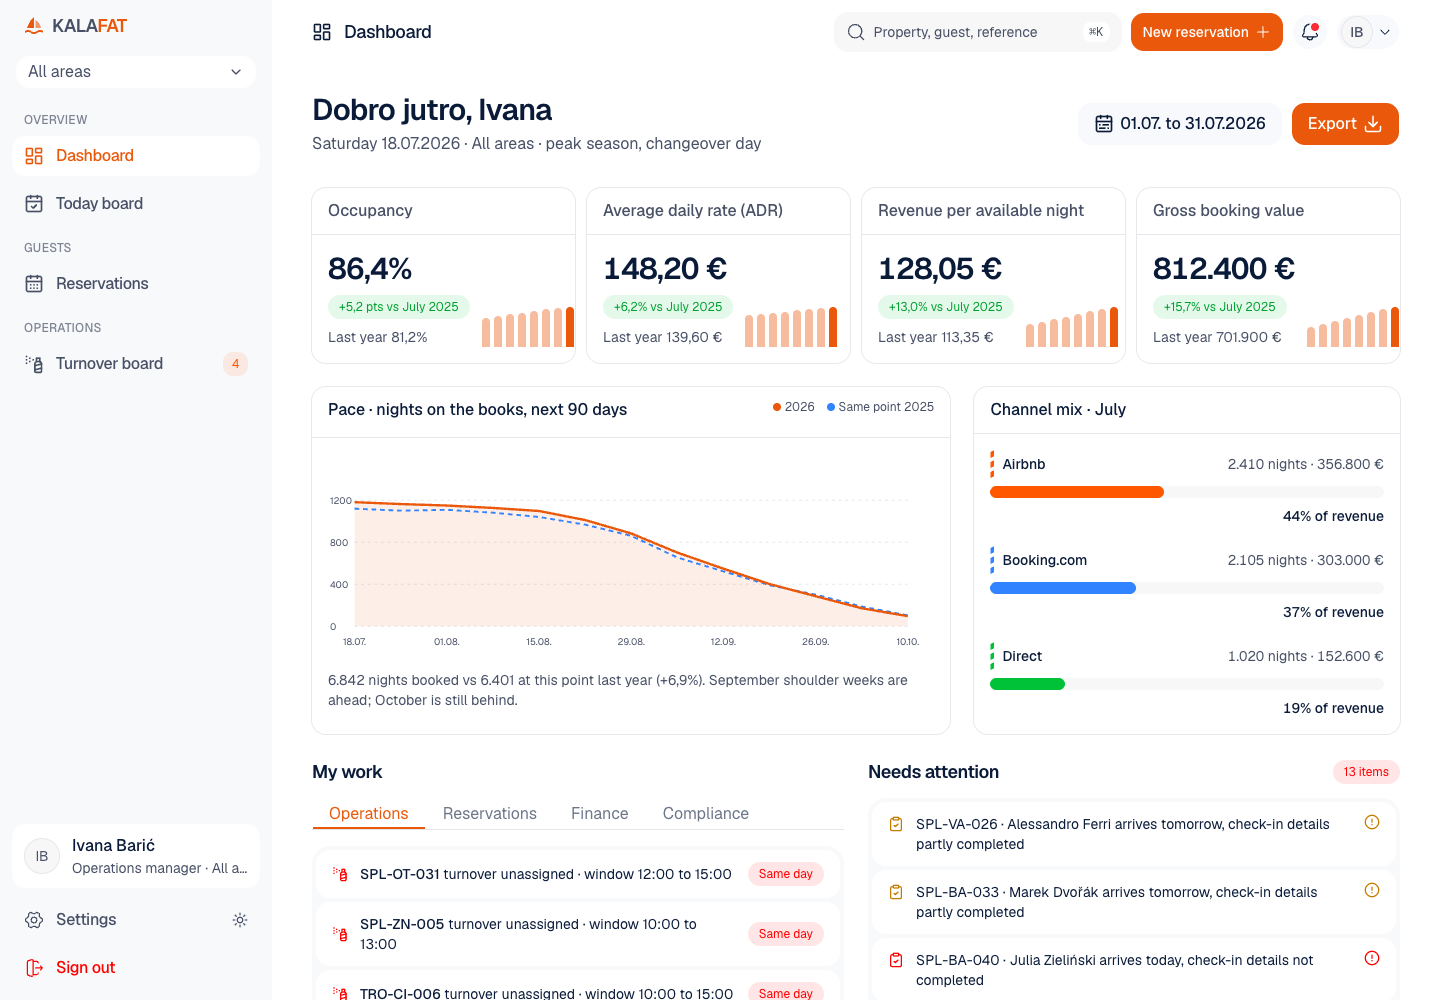The width and height of the screenshot is (1440, 1000).
Task: Click the Settings gear icon
Action: pyautogui.click(x=34, y=920)
